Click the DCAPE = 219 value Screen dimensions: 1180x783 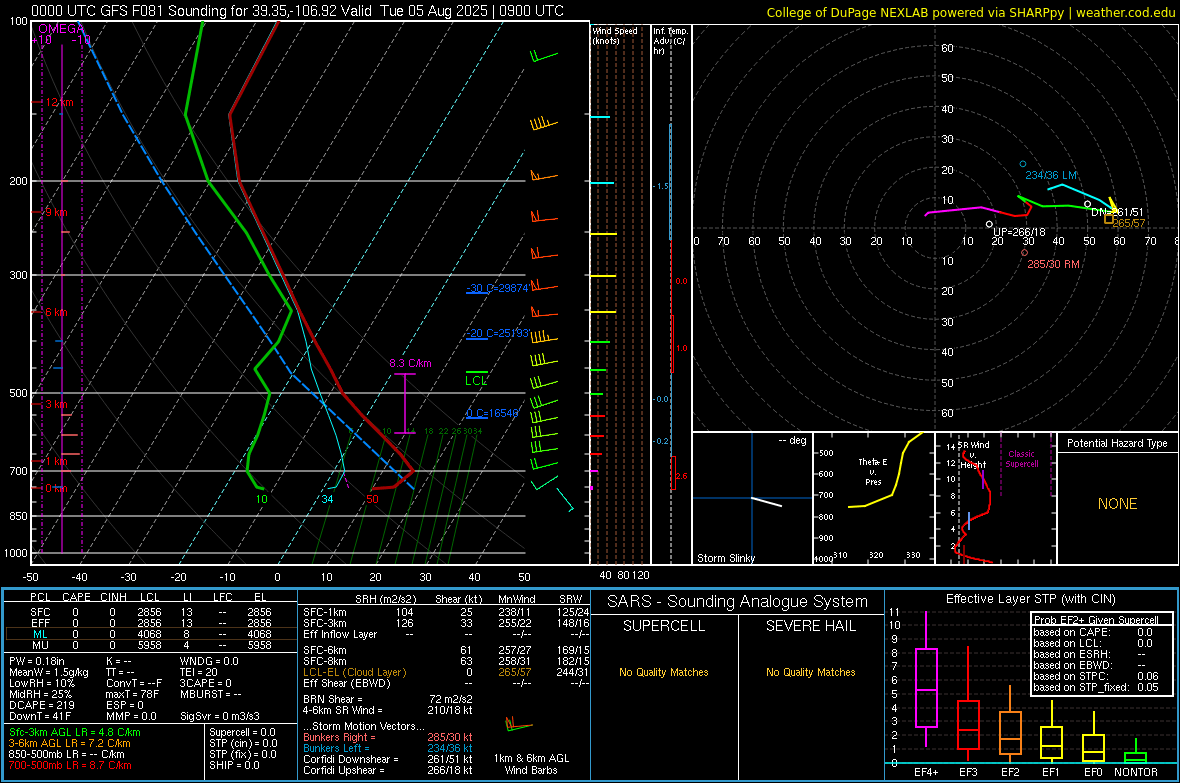pyautogui.click(x=41, y=705)
